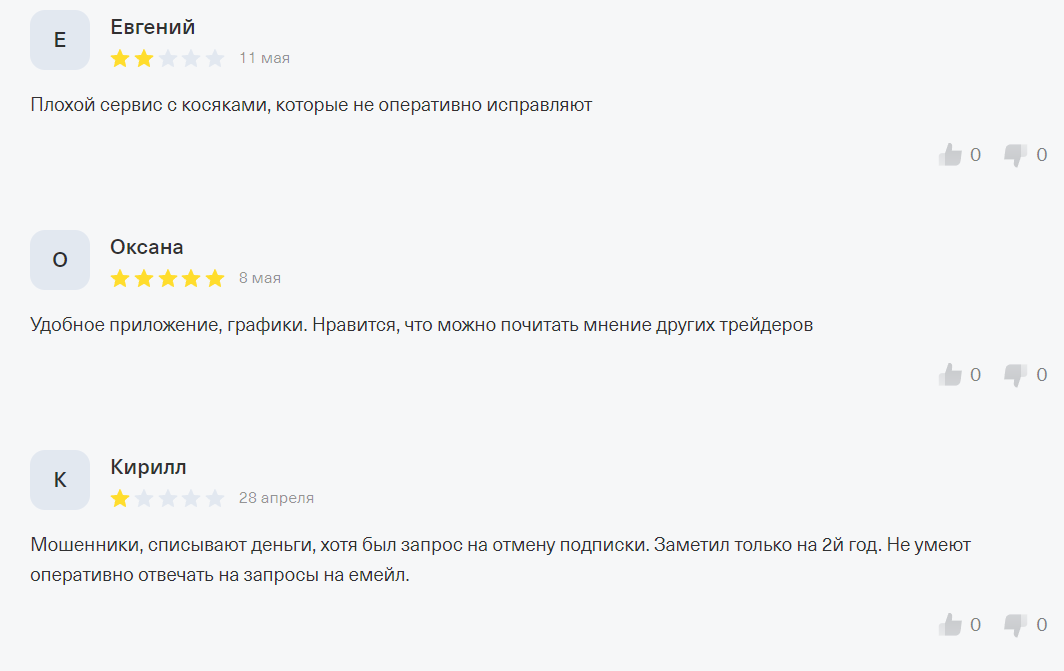Click Евгений's two-star rating

[x=167, y=58]
